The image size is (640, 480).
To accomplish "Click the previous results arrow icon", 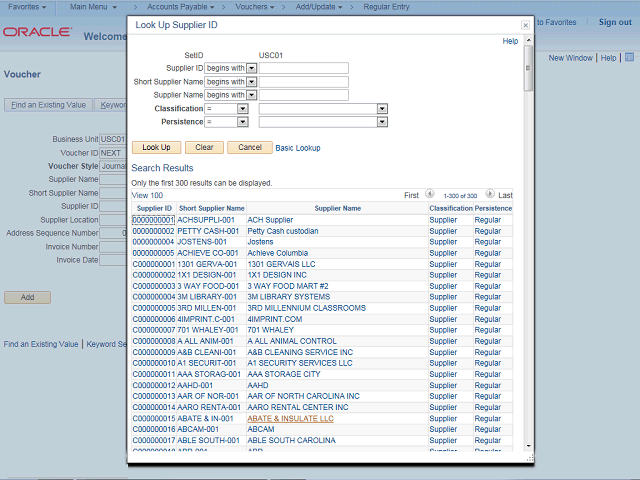I will click(430, 195).
